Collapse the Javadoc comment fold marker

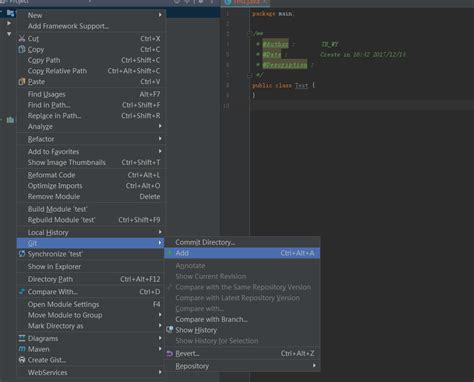tap(249, 34)
